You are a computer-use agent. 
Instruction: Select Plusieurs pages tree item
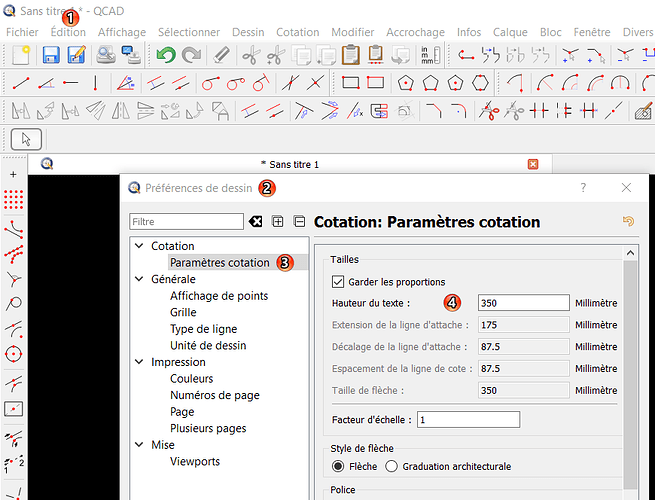(x=208, y=428)
